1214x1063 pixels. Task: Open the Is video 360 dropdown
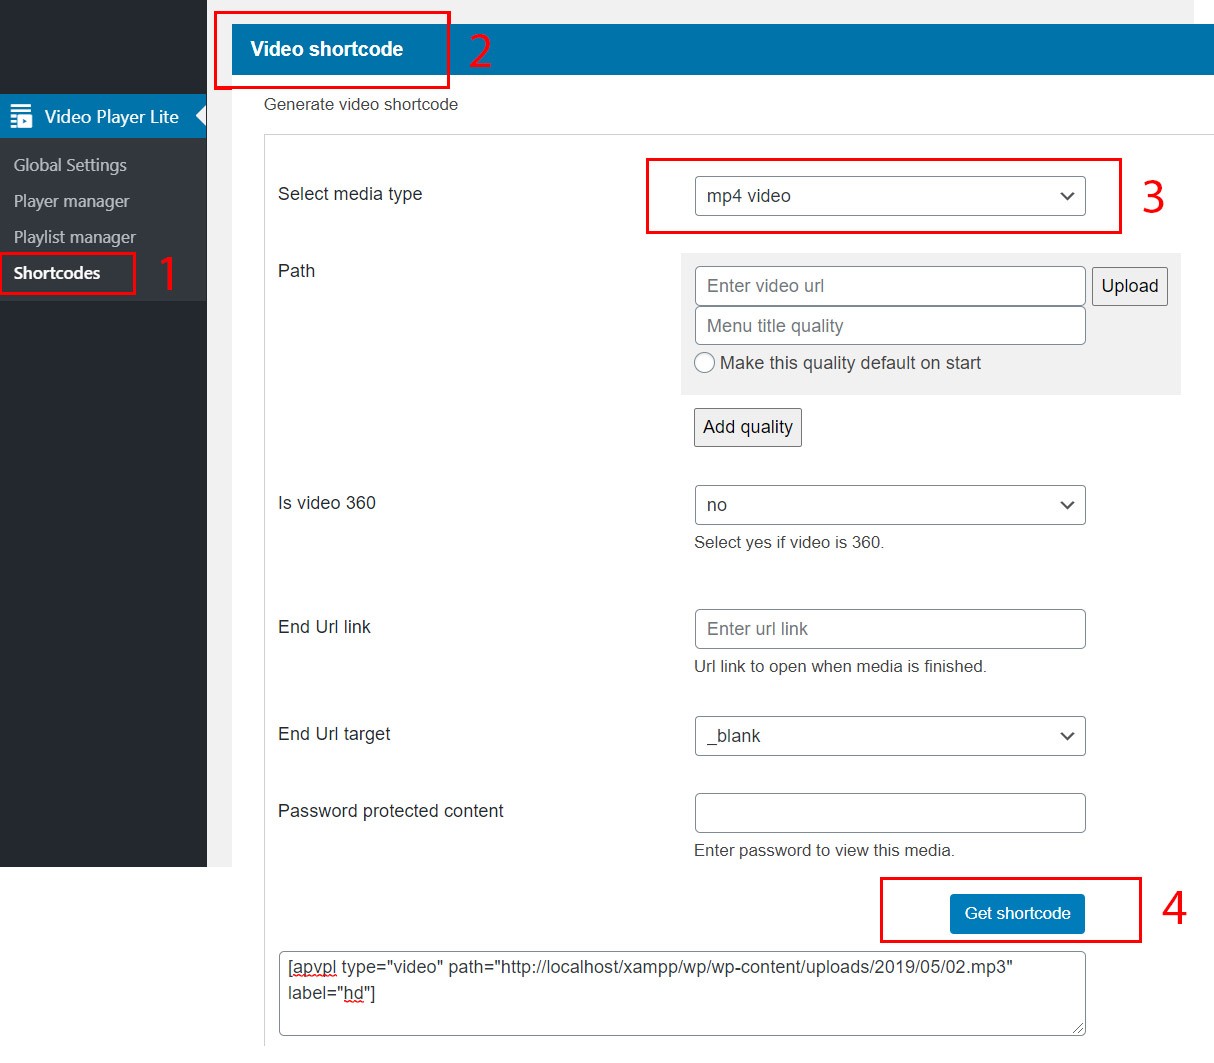[x=889, y=505]
